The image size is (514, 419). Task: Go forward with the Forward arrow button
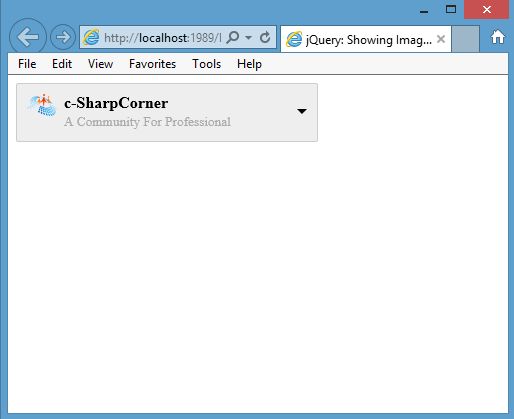pyautogui.click(x=63, y=37)
